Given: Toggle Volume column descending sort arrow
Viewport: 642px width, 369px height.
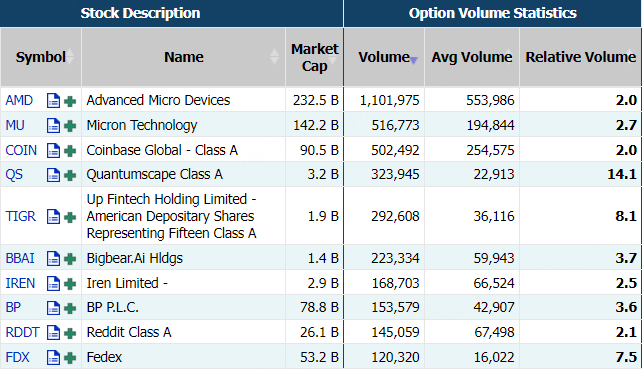Looking at the screenshot, I should point(414,61).
